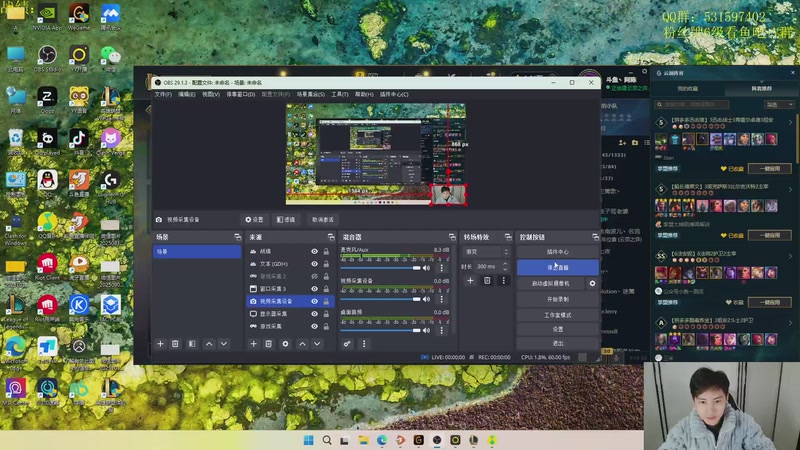Remove the selected source with the trash icon
This screenshot has width=800, height=450.
coord(268,344)
